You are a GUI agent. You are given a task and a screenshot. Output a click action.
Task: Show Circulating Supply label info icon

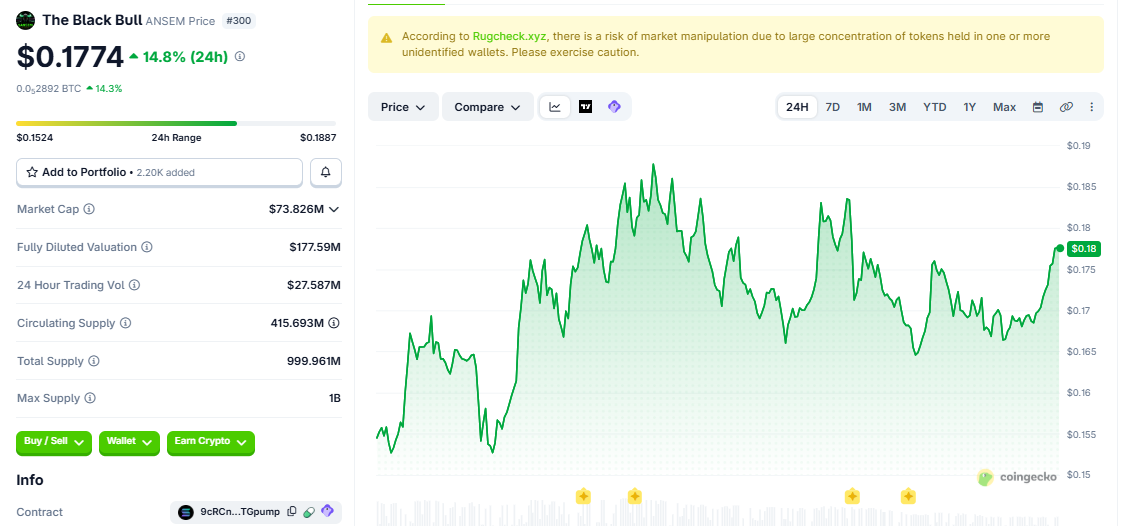(x=125, y=324)
